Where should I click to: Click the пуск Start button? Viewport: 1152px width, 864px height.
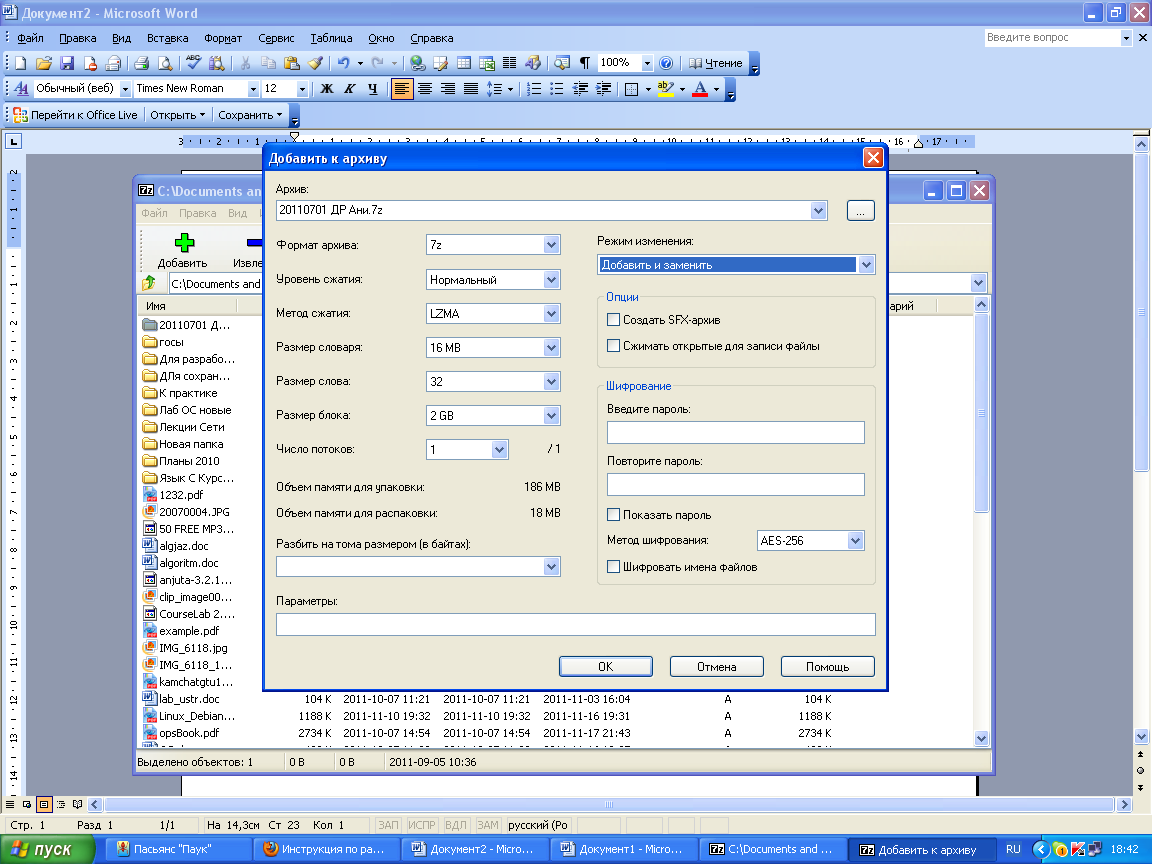pyautogui.click(x=48, y=849)
